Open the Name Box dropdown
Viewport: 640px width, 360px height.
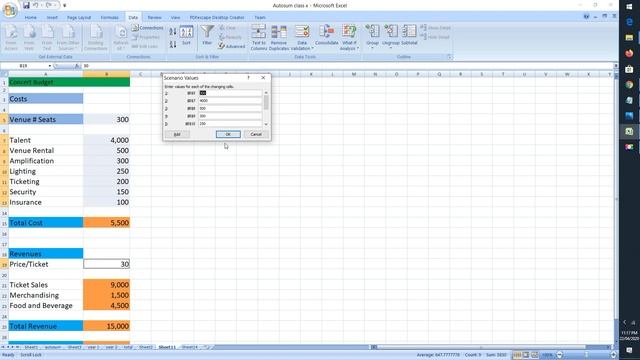(50, 66)
